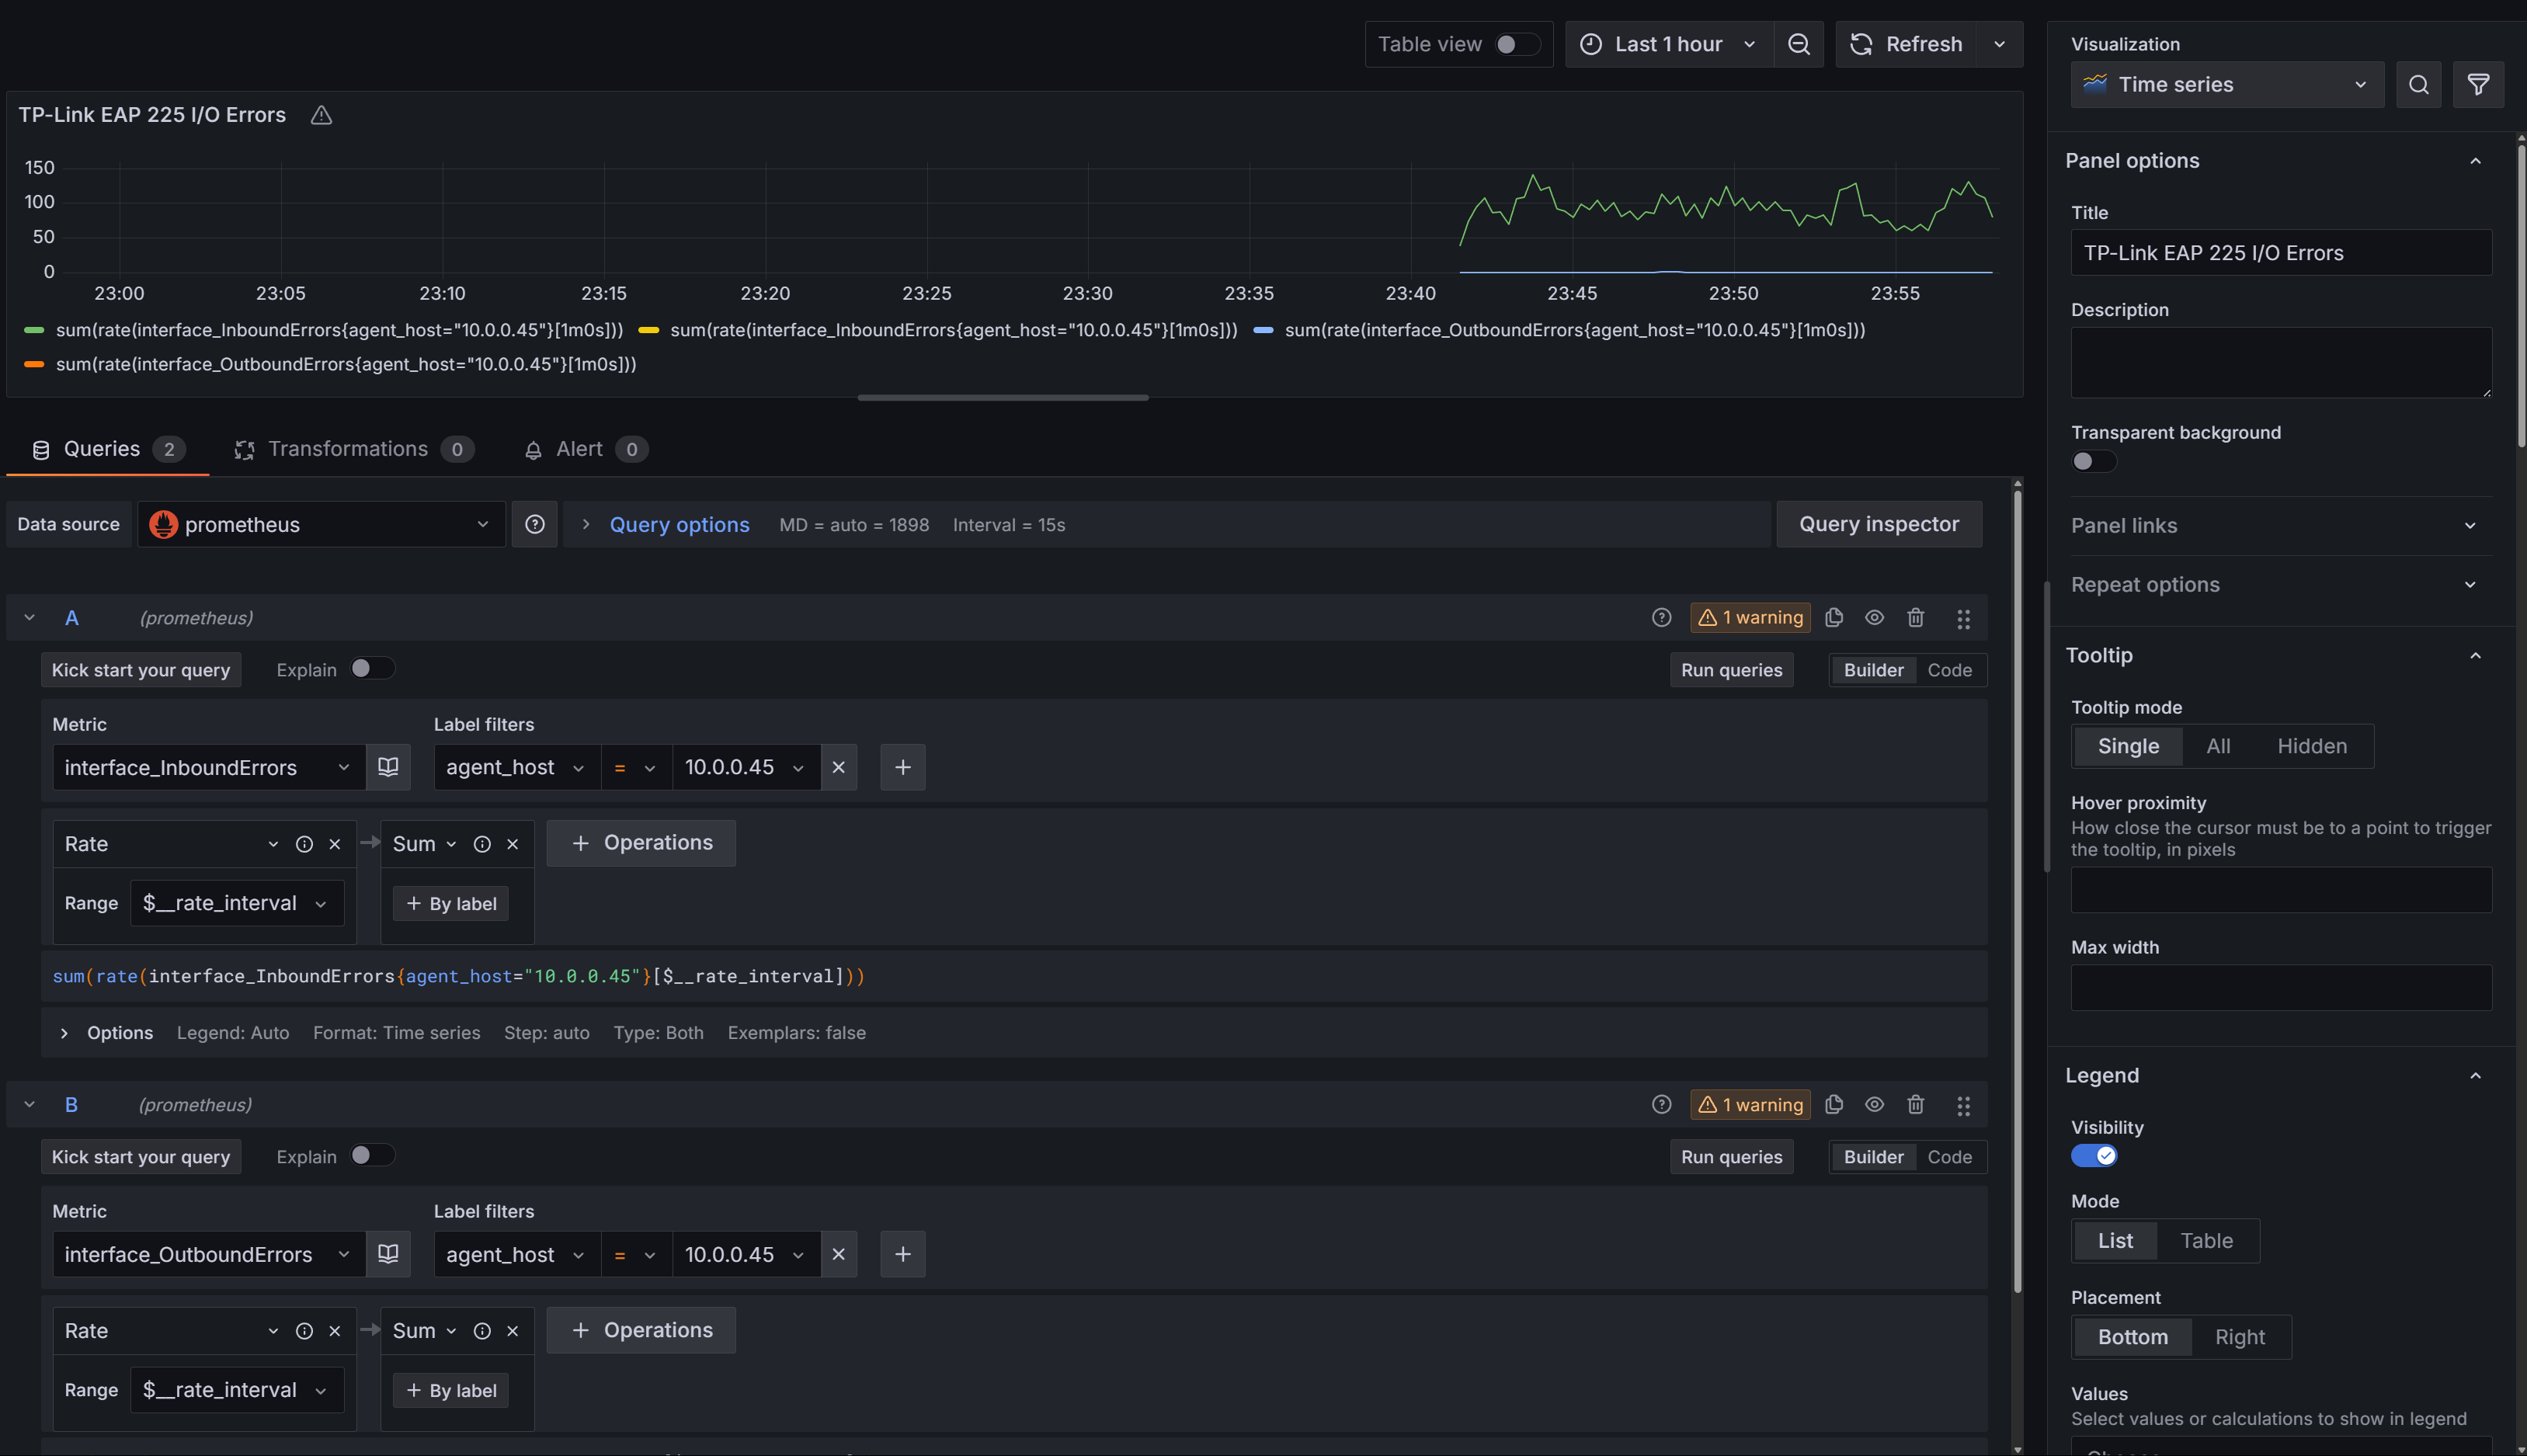The width and height of the screenshot is (2527, 1456).
Task: Open the Query inspector
Action: coord(1878,524)
